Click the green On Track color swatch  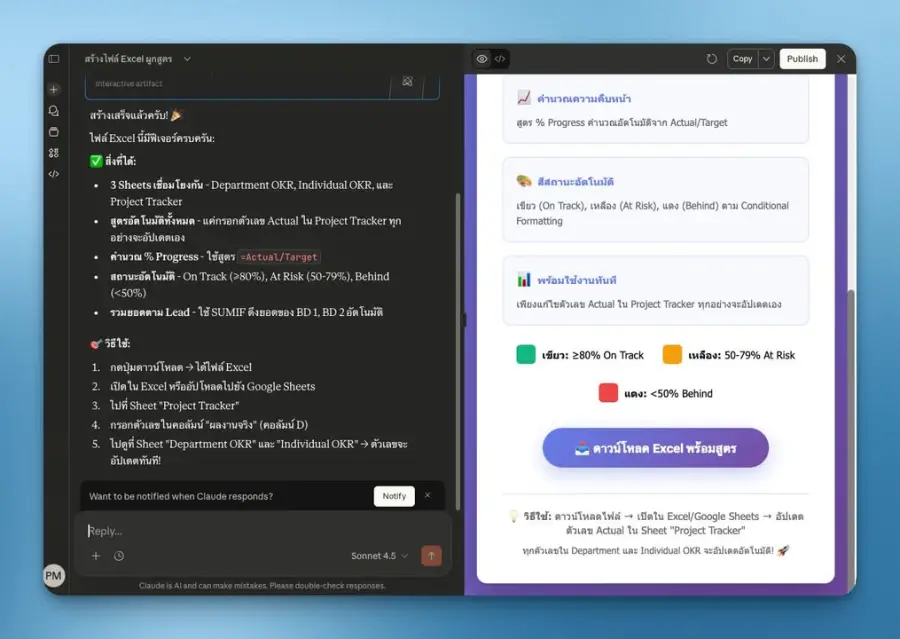[525, 354]
